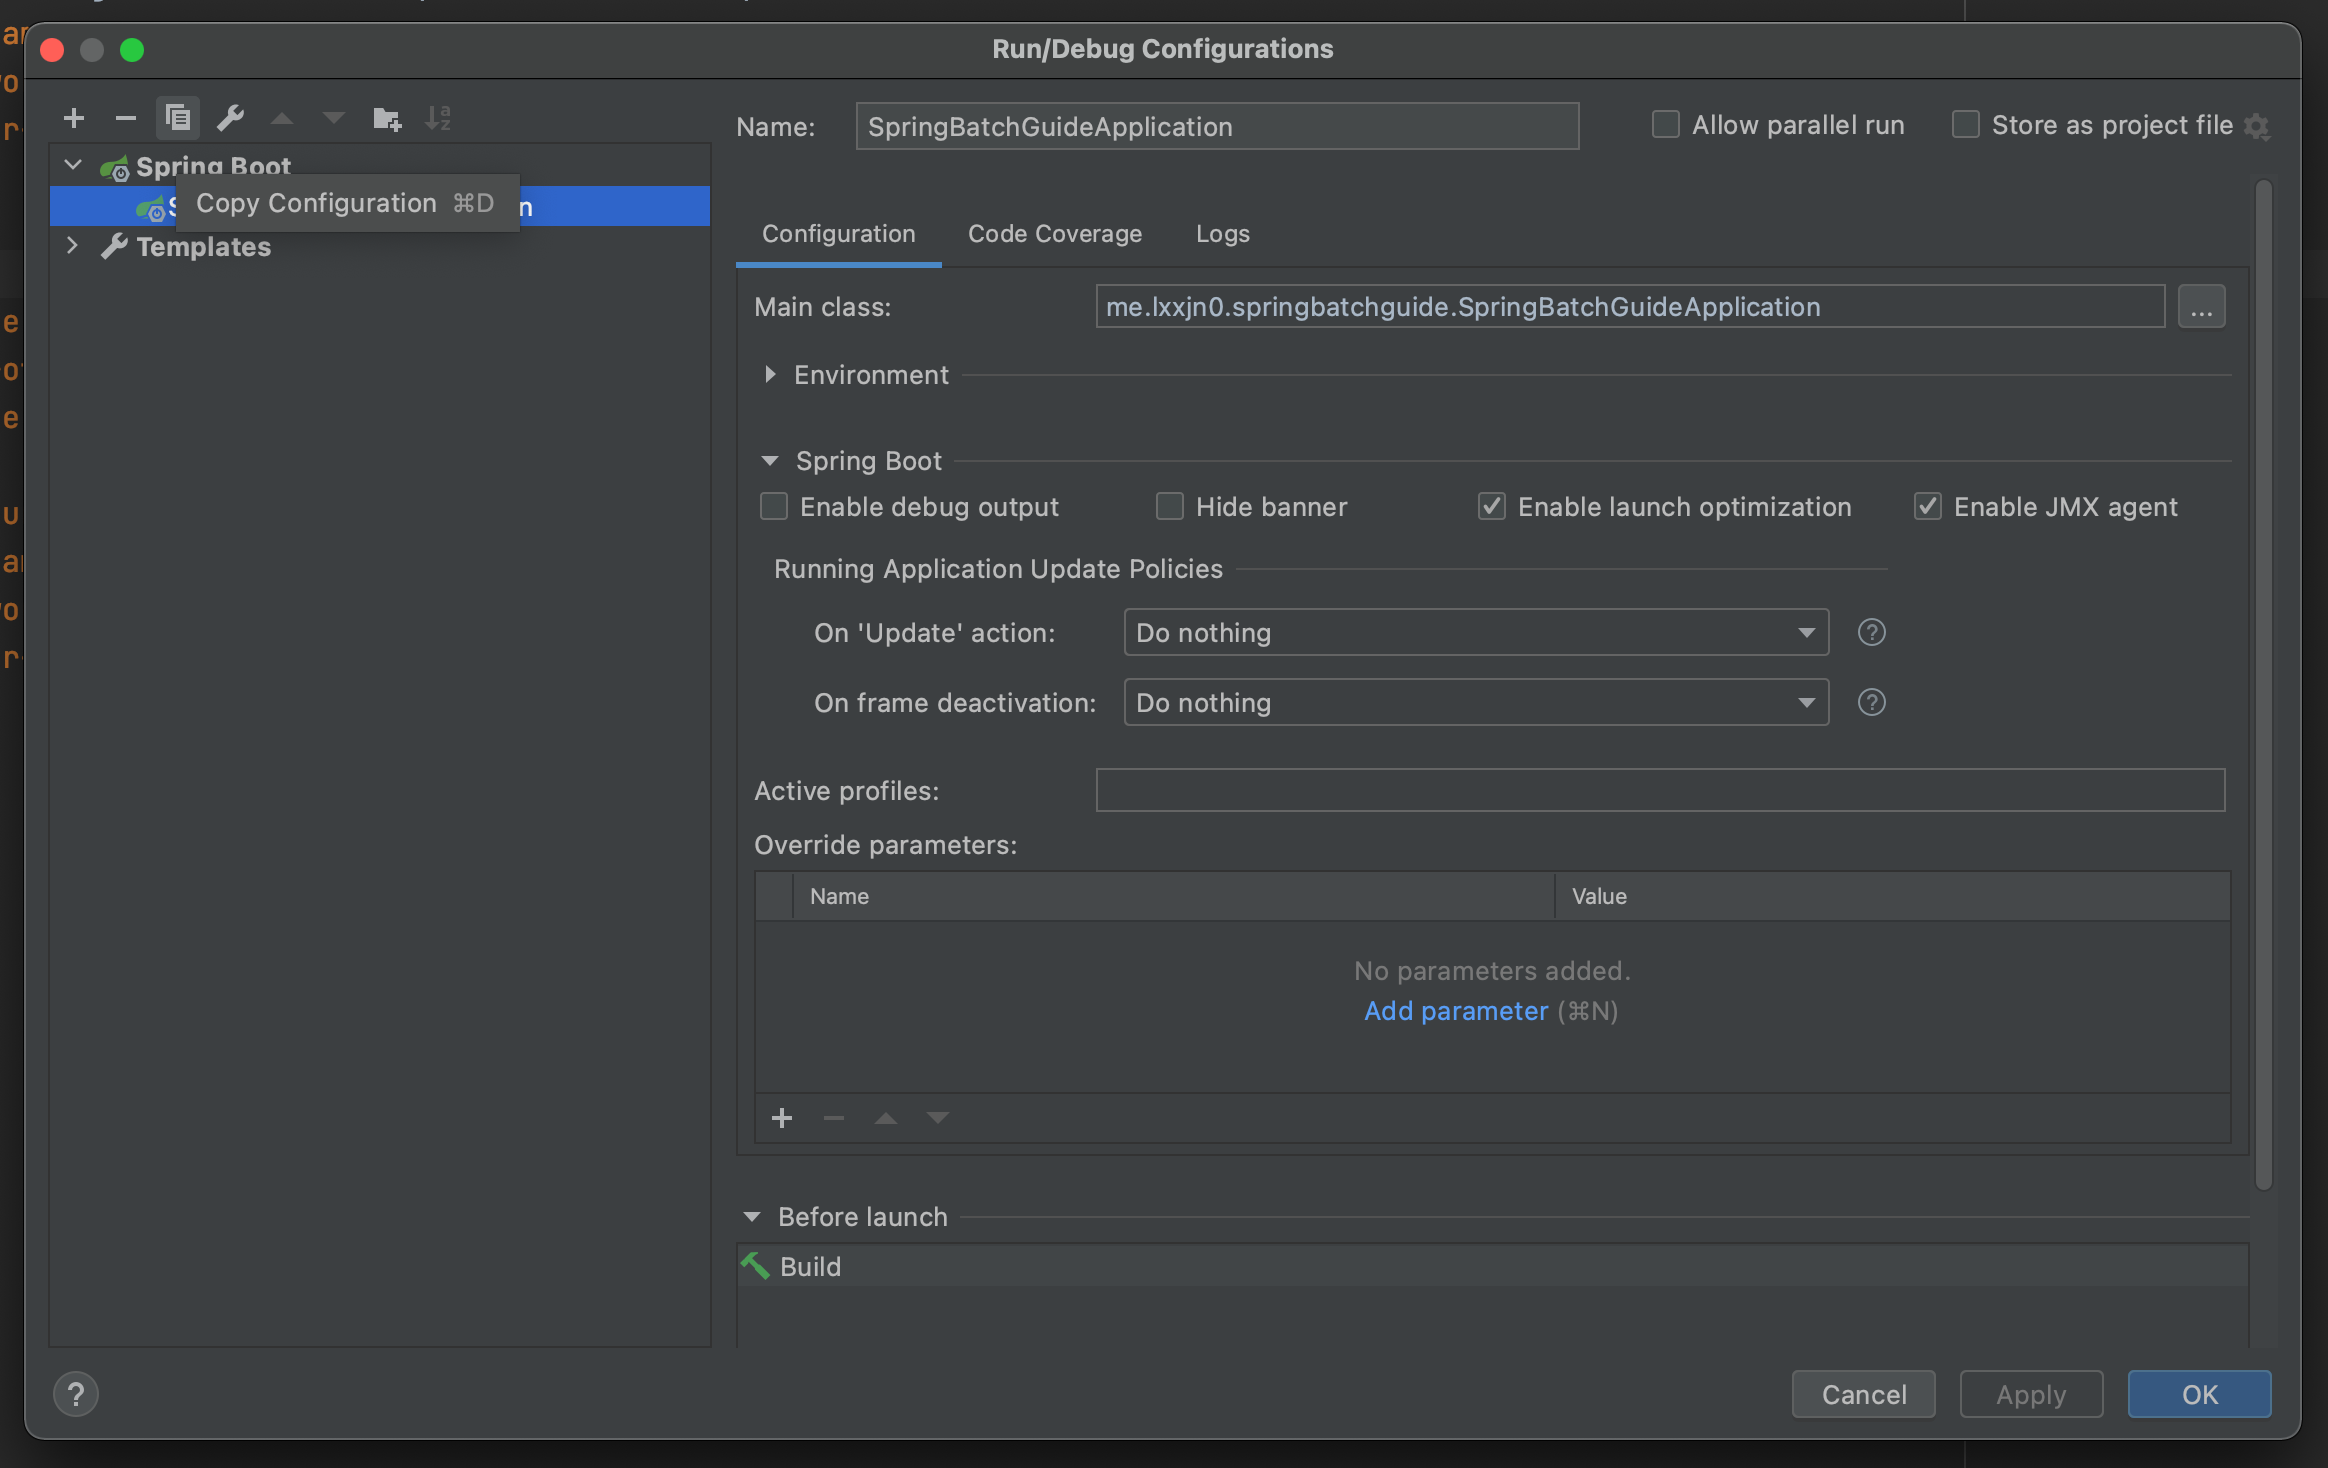Image resolution: width=2328 pixels, height=1468 pixels.
Task: Collapse the Spring Boot settings section
Action: pyautogui.click(x=770, y=461)
